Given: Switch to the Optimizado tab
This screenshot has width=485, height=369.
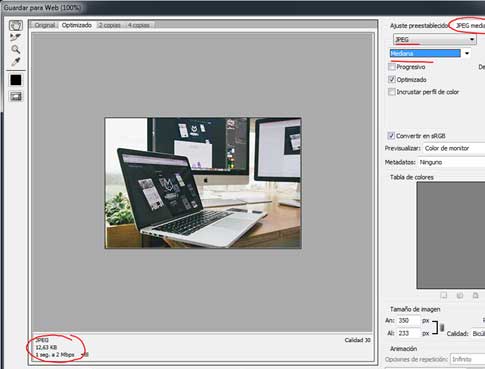Looking at the screenshot, I should click(77, 25).
